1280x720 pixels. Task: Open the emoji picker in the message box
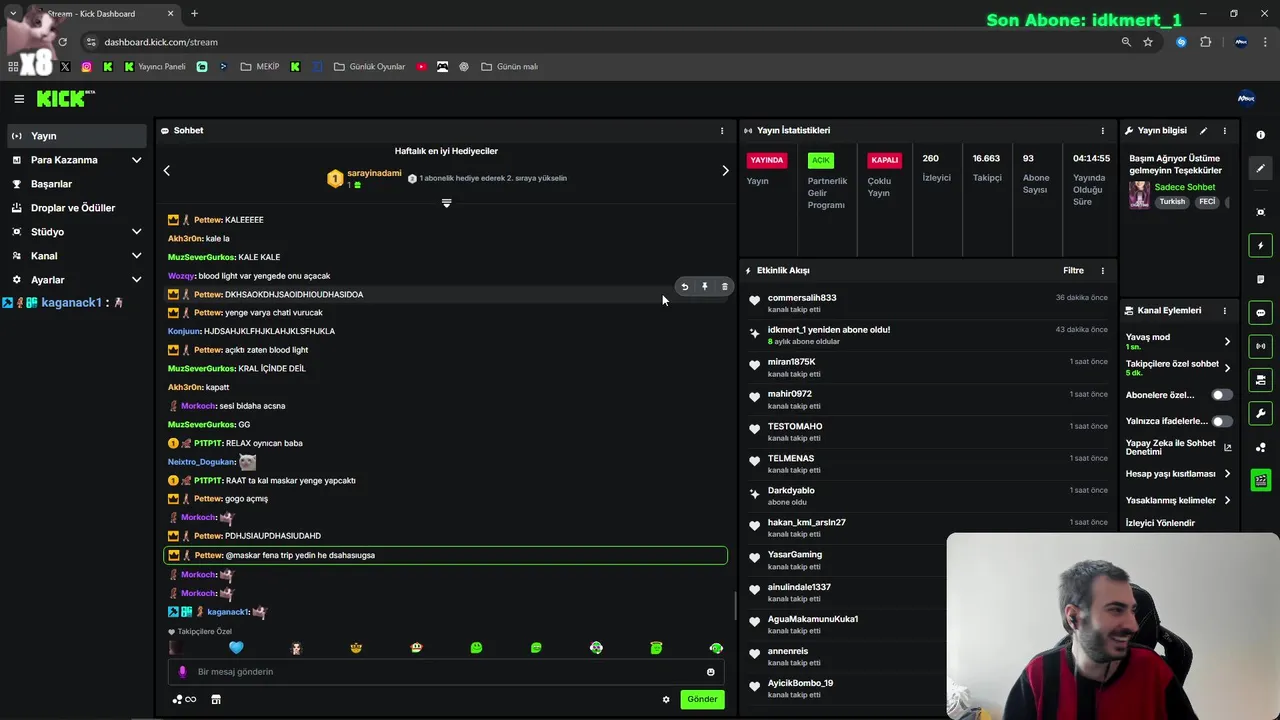click(711, 672)
